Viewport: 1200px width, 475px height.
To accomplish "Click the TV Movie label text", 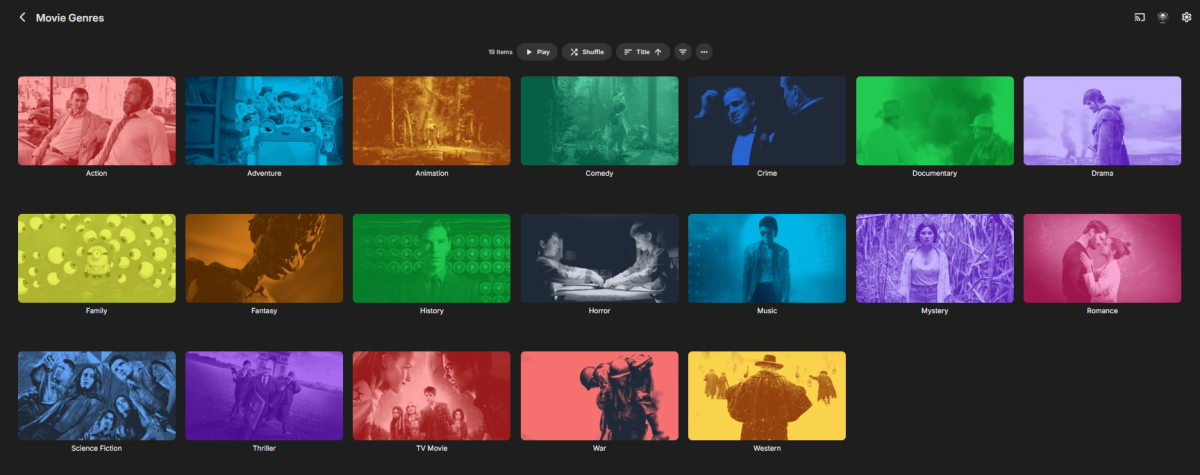I will click(x=432, y=448).
